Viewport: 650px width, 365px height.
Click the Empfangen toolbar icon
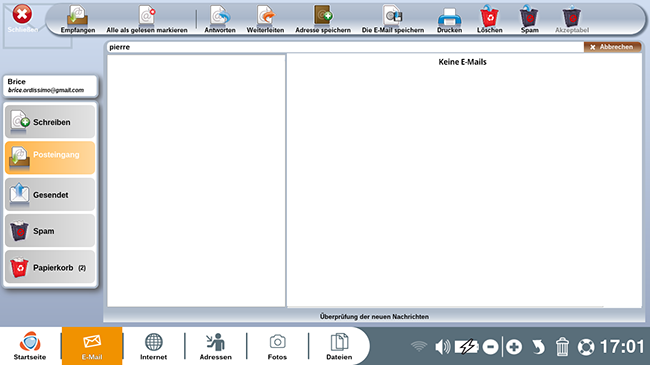78,19
